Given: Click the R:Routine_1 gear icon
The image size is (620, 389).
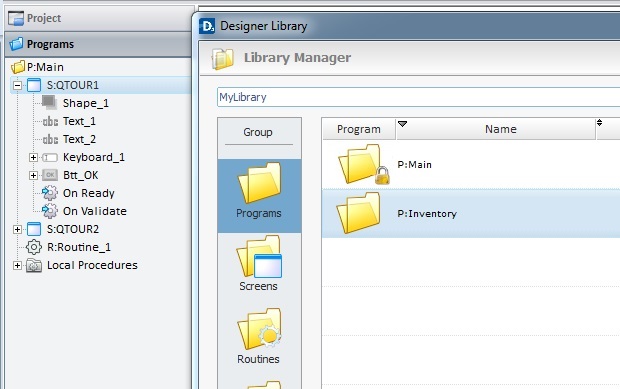Looking at the screenshot, I should pyautogui.click(x=34, y=247).
